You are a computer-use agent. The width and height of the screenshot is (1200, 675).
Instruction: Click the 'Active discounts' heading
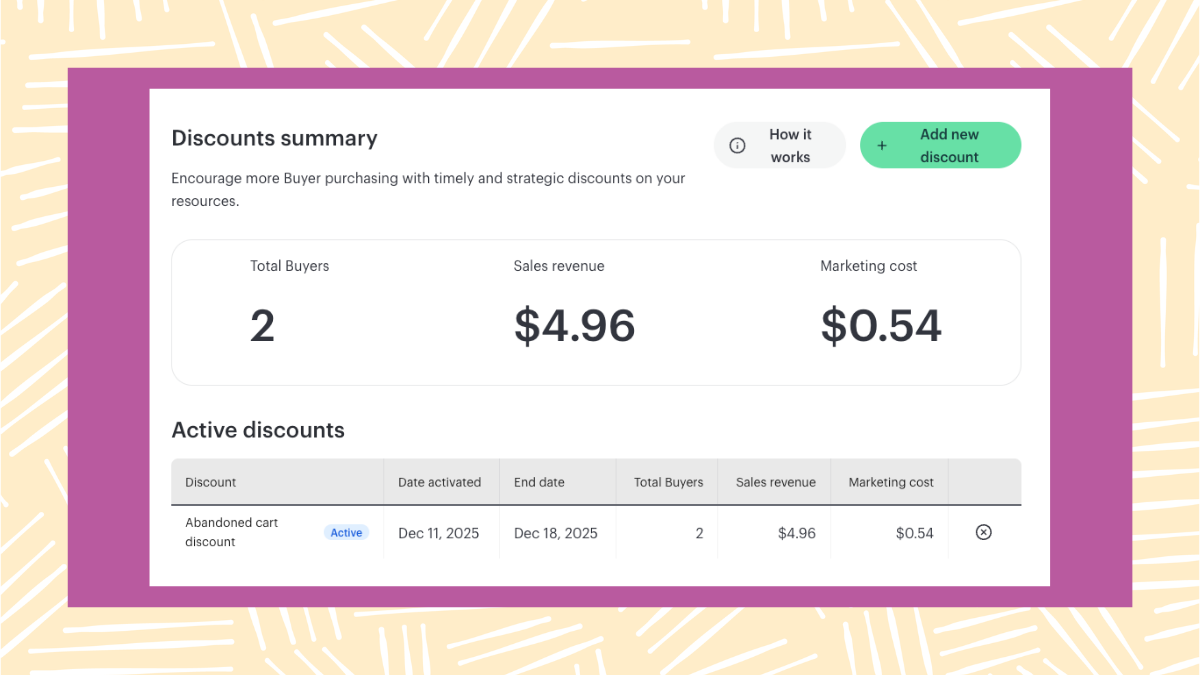point(258,430)
